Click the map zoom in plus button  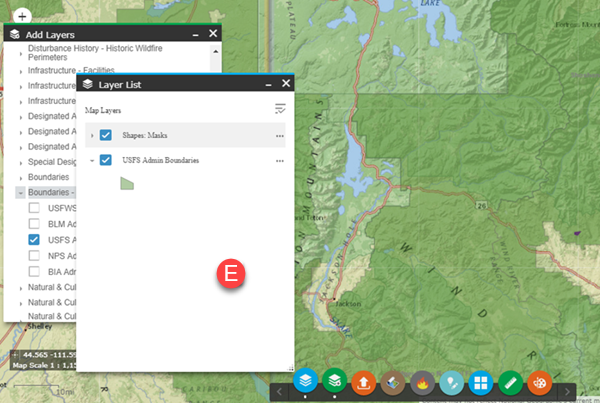22,16
